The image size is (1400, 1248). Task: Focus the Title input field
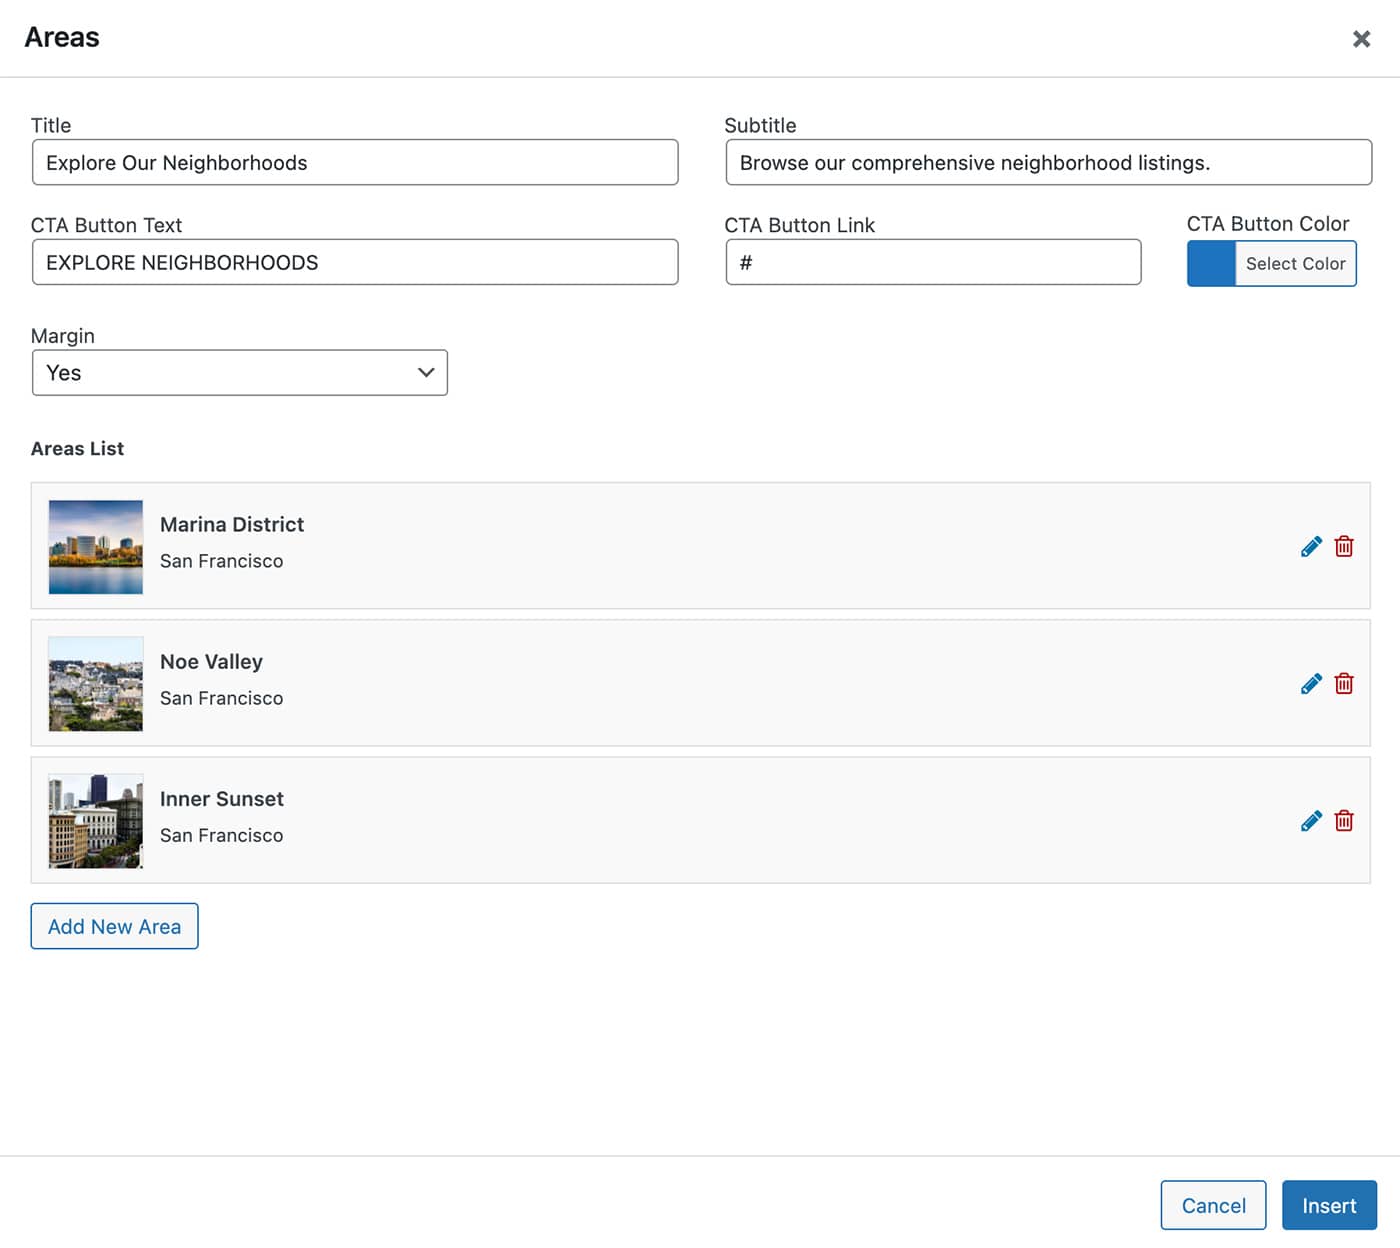point(355,163)
